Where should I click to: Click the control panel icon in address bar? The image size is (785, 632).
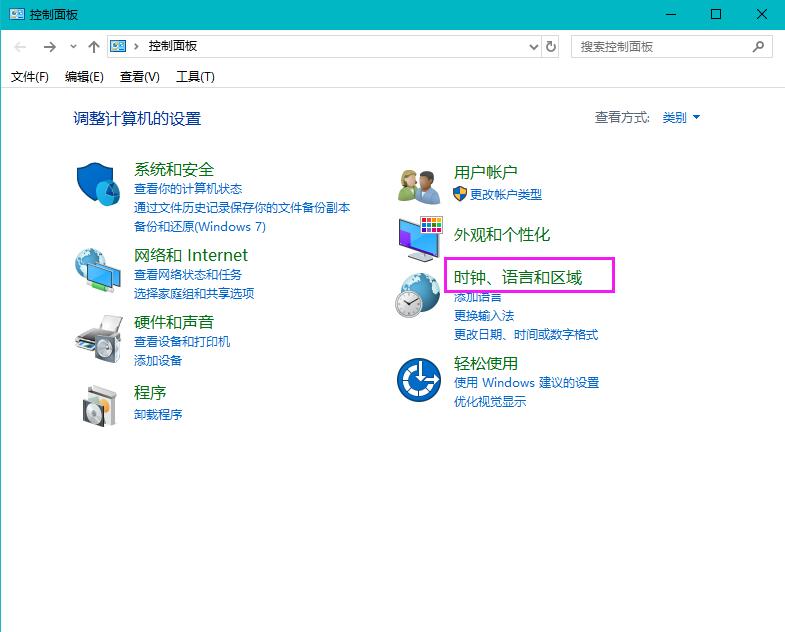click(x=118, y=47)
